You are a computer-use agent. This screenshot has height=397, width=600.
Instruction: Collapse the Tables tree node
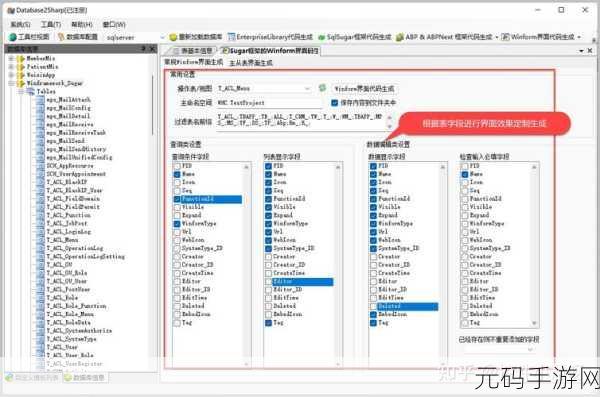point(21,91)
